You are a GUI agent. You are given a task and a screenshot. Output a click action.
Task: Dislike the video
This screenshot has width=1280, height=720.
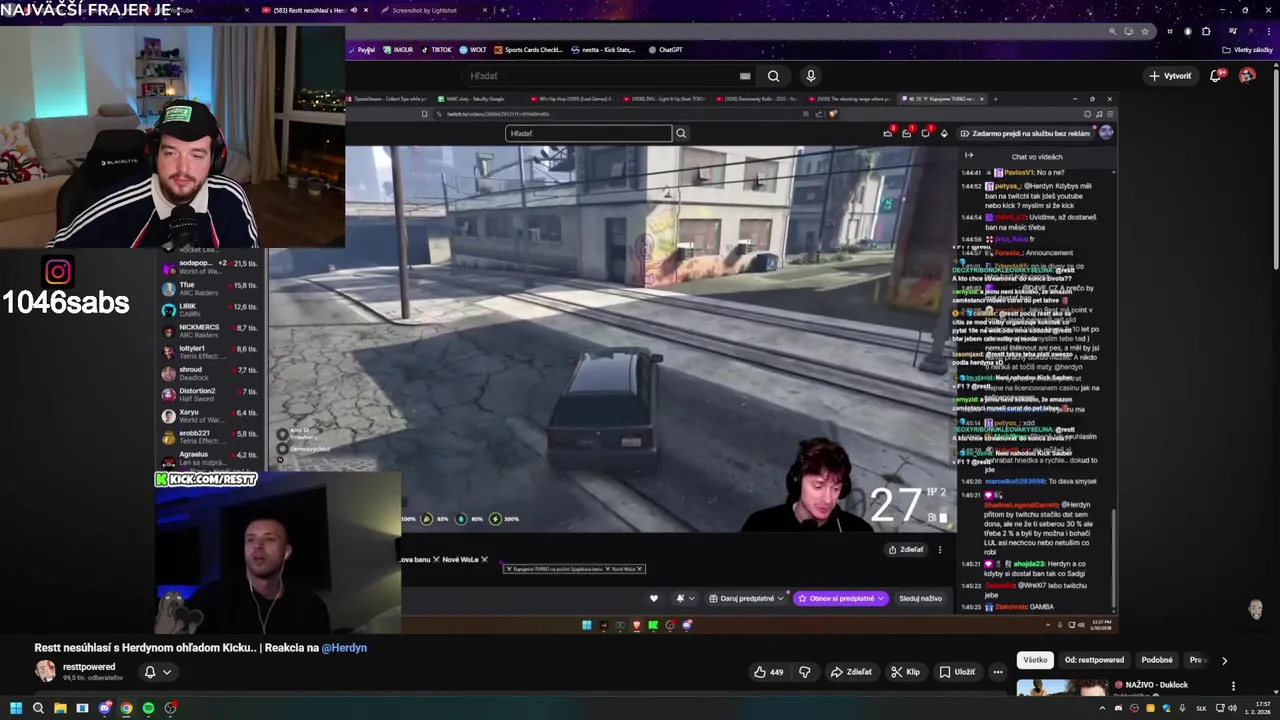(805, 672)
